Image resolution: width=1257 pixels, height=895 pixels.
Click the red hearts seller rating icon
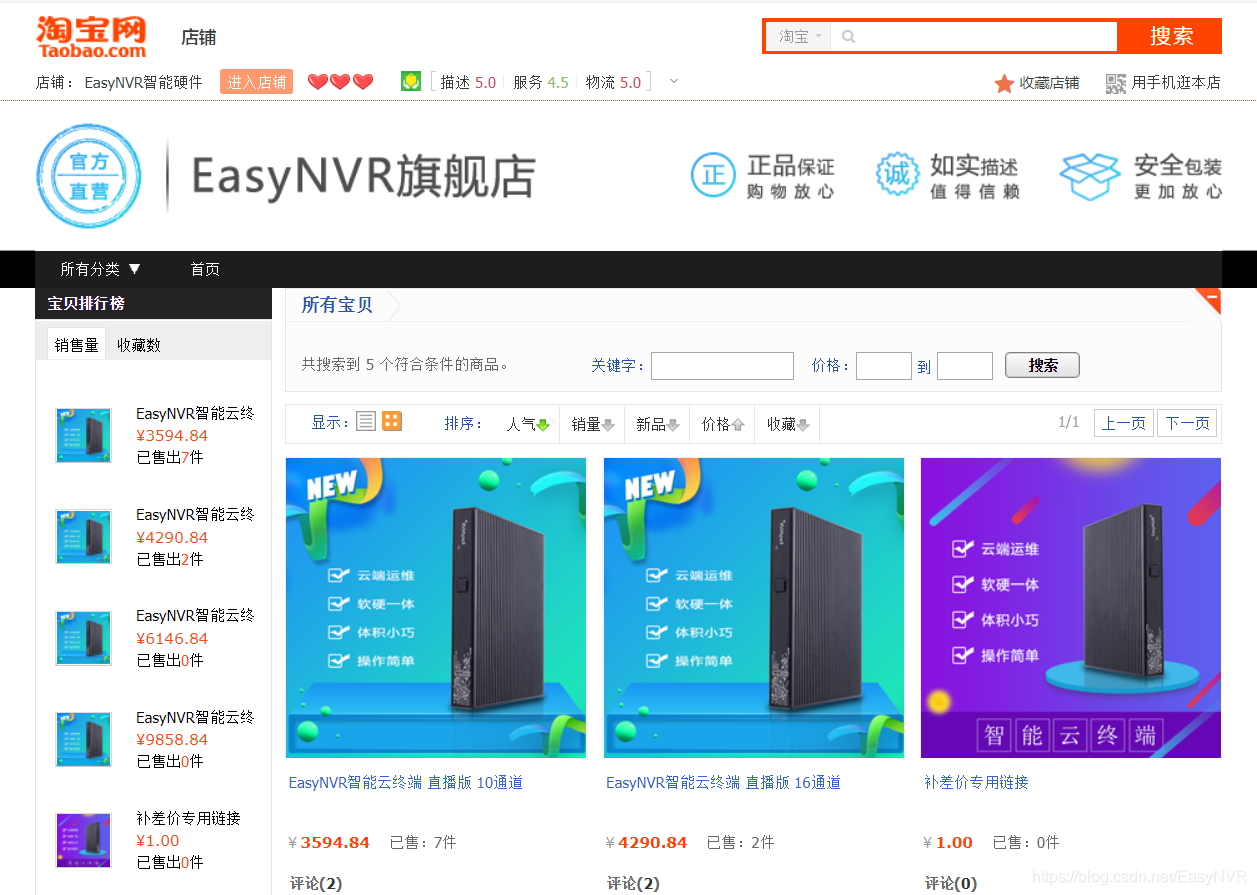340,82
